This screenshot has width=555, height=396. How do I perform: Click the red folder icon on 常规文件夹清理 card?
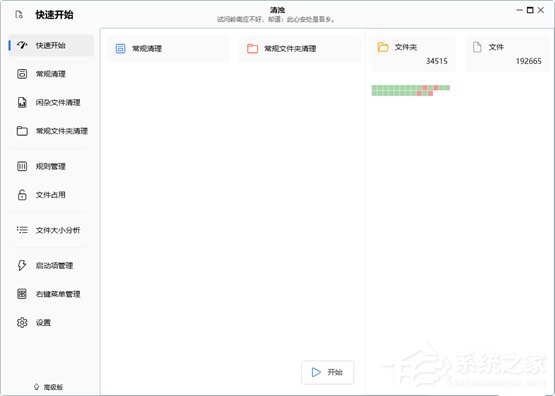click(252, 48)
